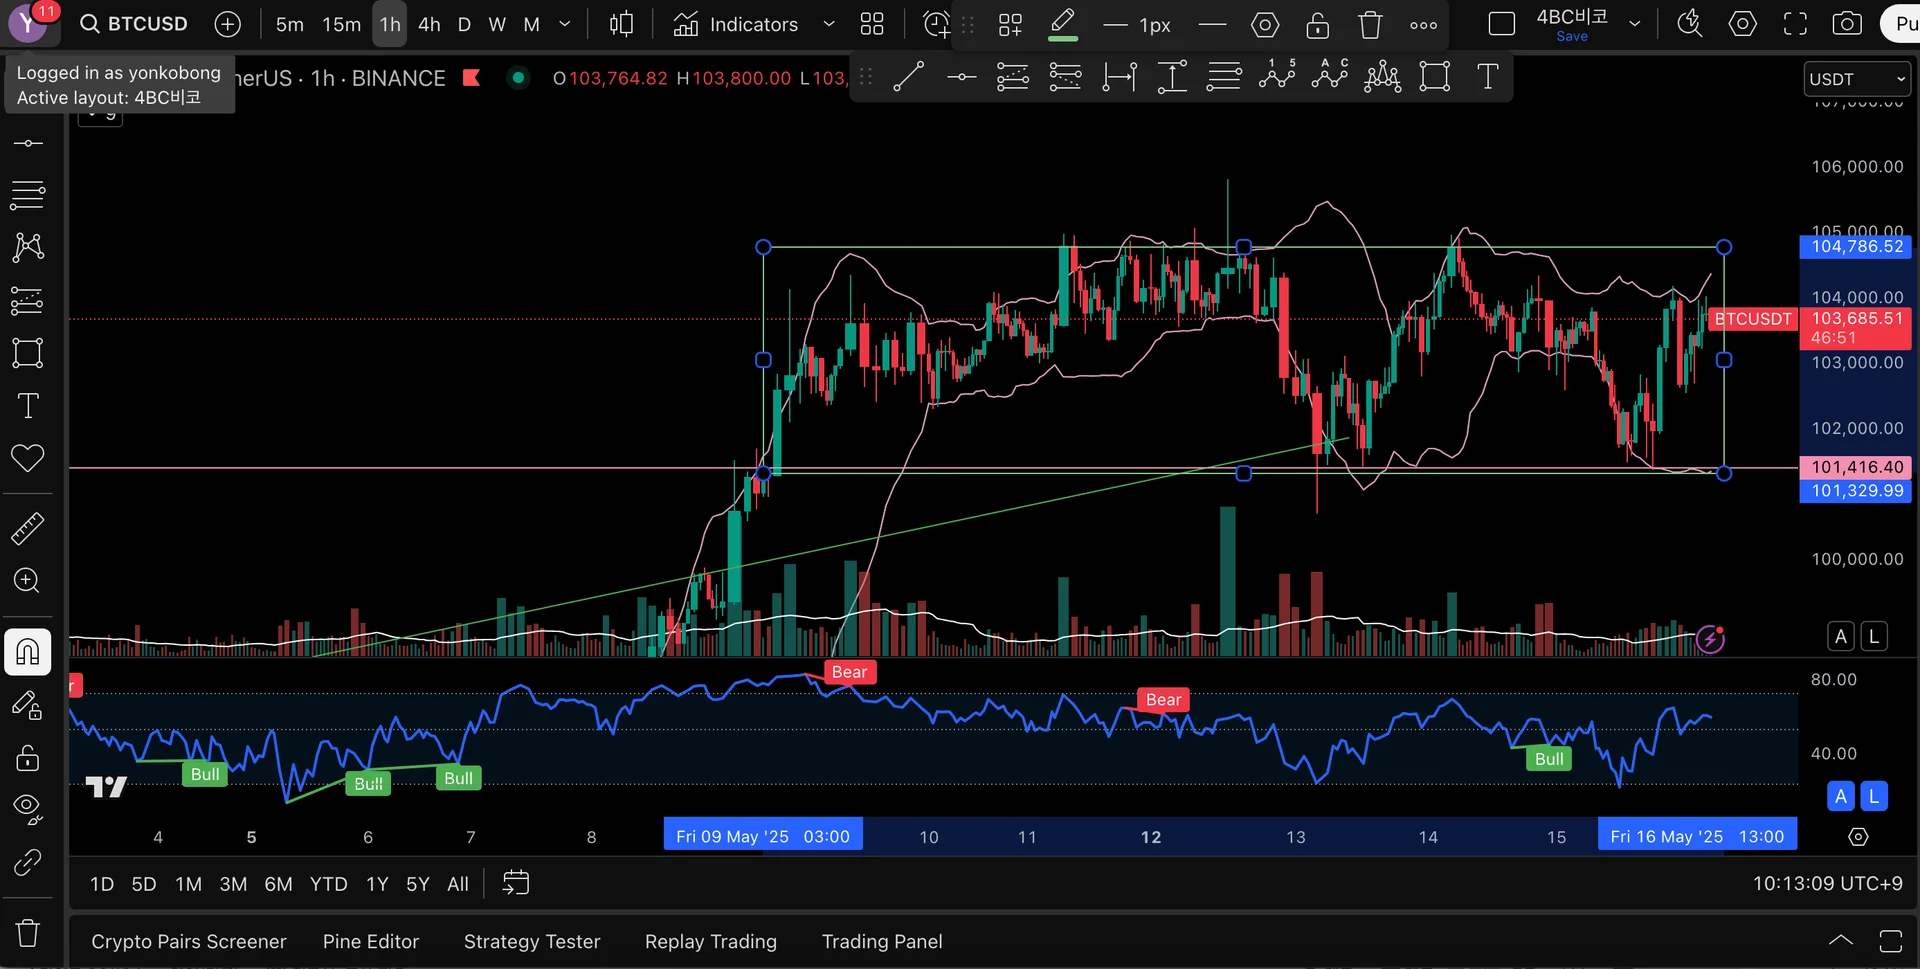Screen dimensions: 1920x969
Task: Toggle stay in drawing mode pencil-lock
Action: pos(28,705)
